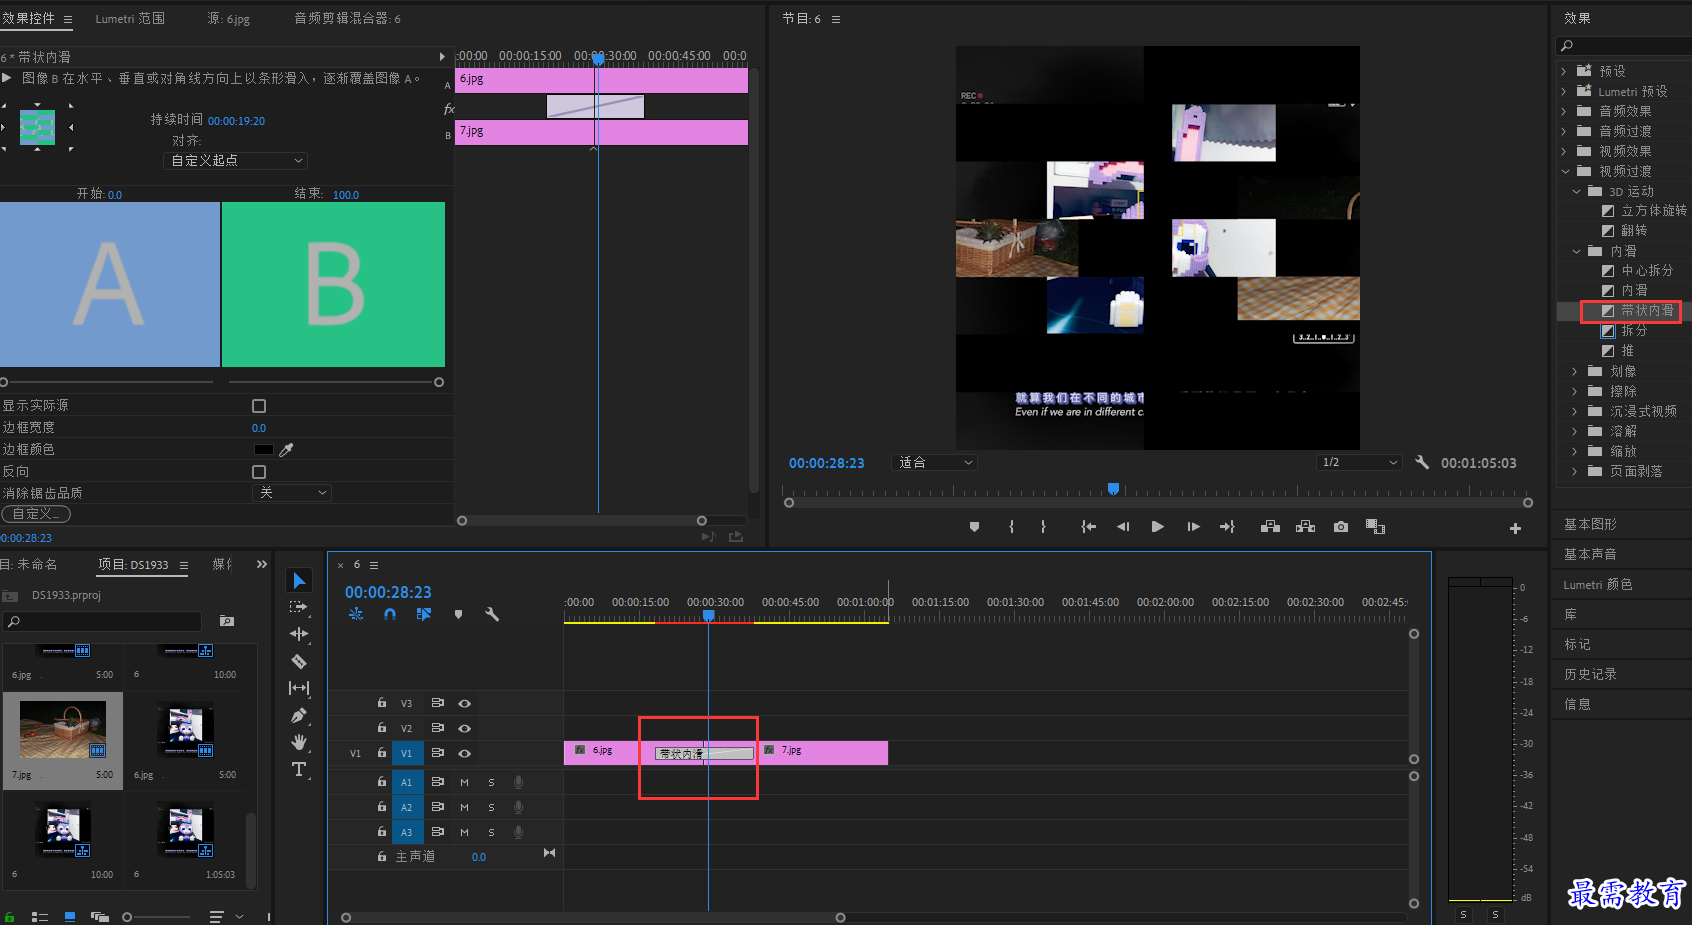Export frame with camera icon
Image resolution: width=1692 pixels, height=925 pixels.
point(1341,527)
